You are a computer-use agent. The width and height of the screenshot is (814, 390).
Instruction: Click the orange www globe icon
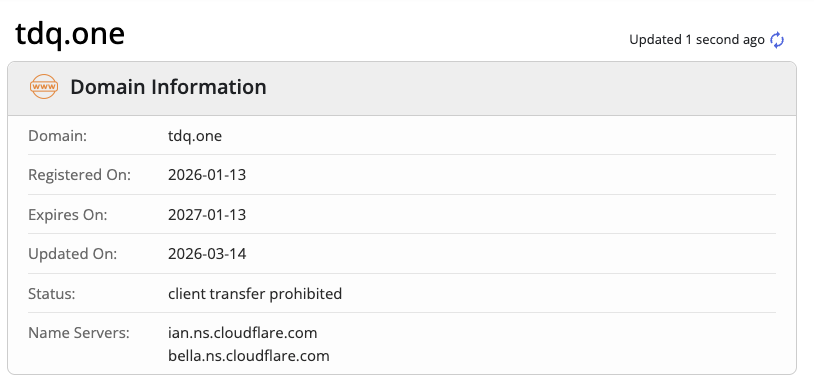(x=44, y=87)
